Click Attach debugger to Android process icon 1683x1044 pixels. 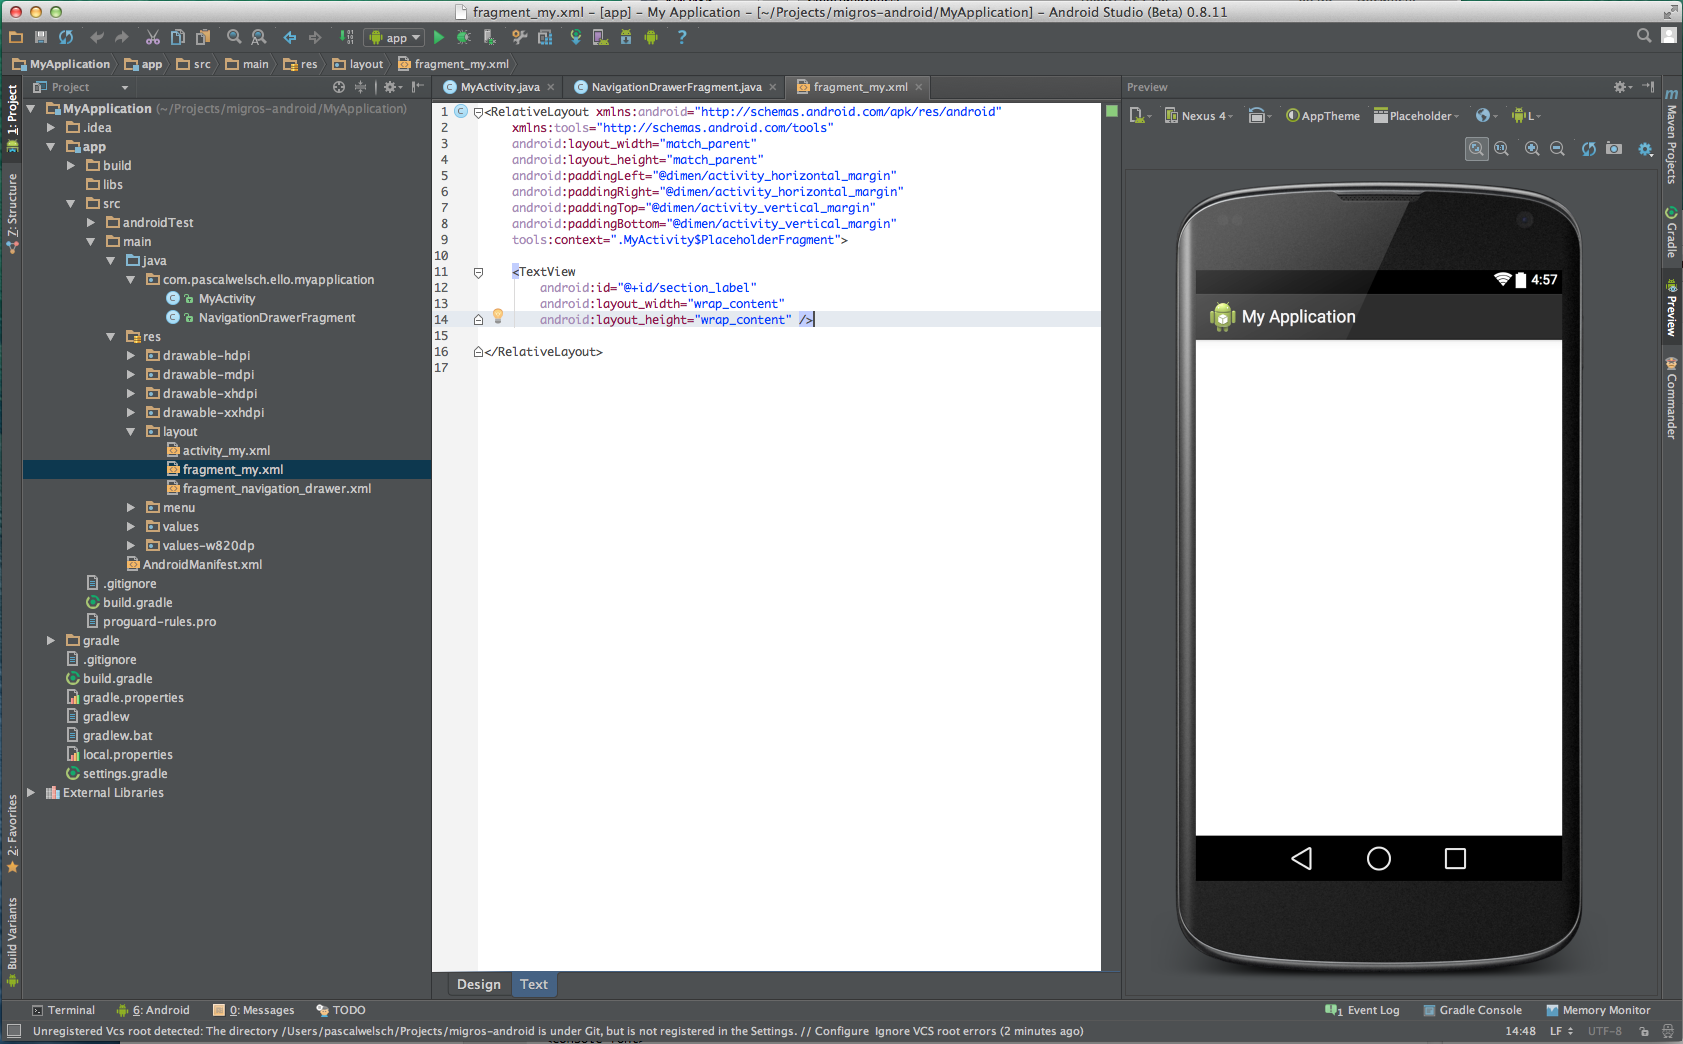click(489, 37)
